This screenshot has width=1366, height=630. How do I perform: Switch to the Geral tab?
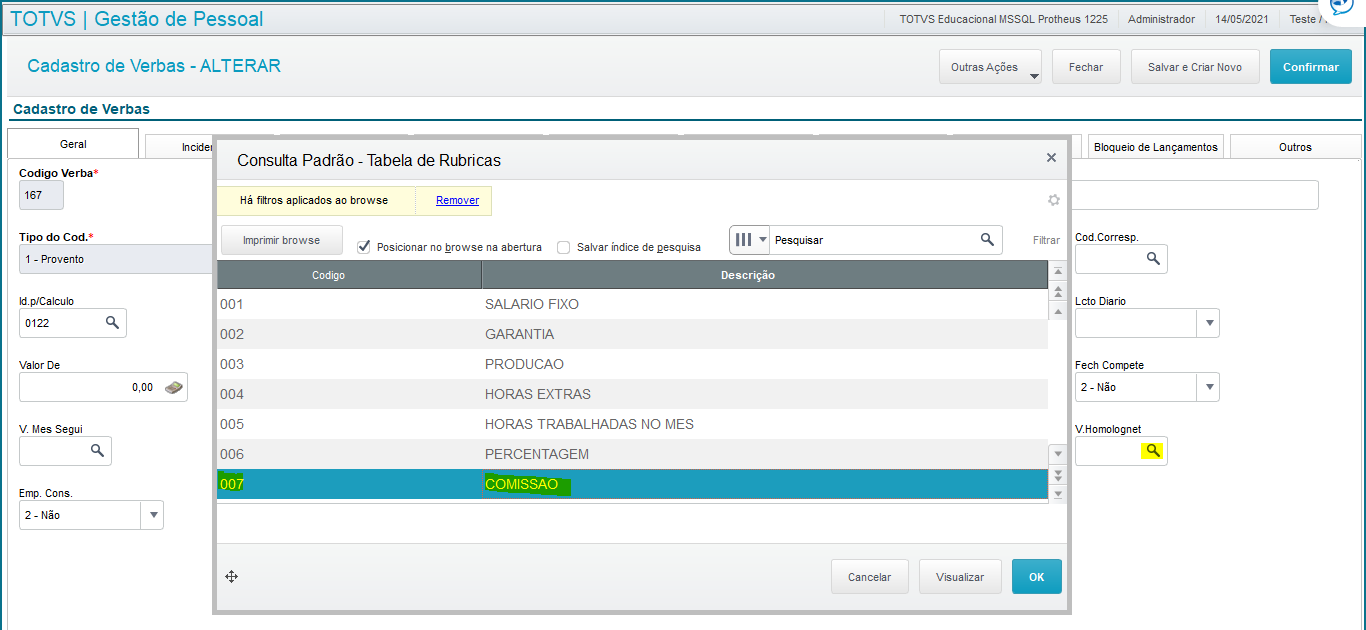point(73,144)
